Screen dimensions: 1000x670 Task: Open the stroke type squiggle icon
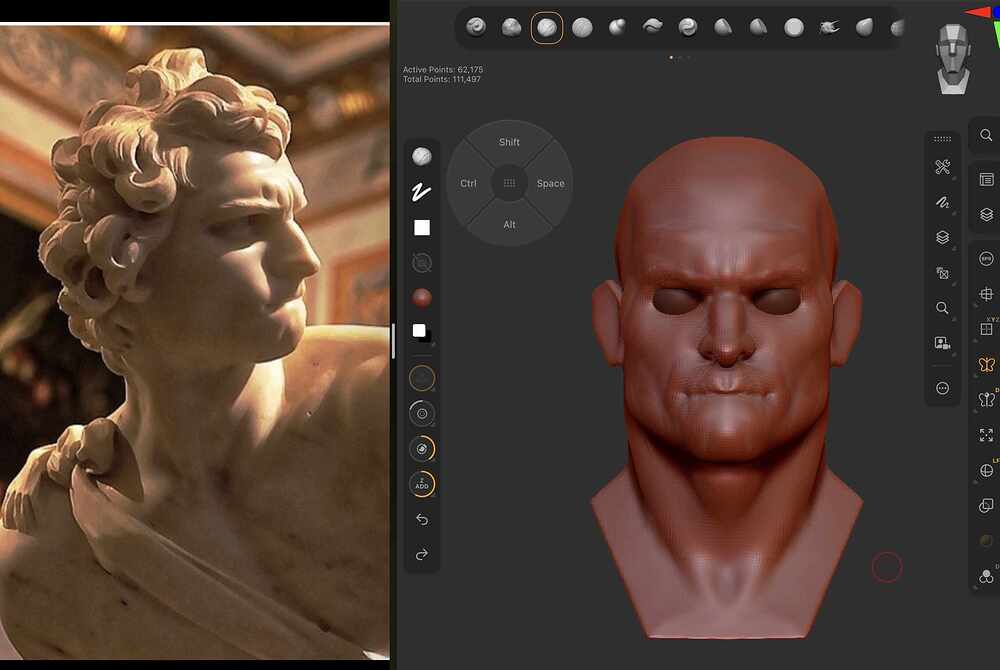(421, 192)
